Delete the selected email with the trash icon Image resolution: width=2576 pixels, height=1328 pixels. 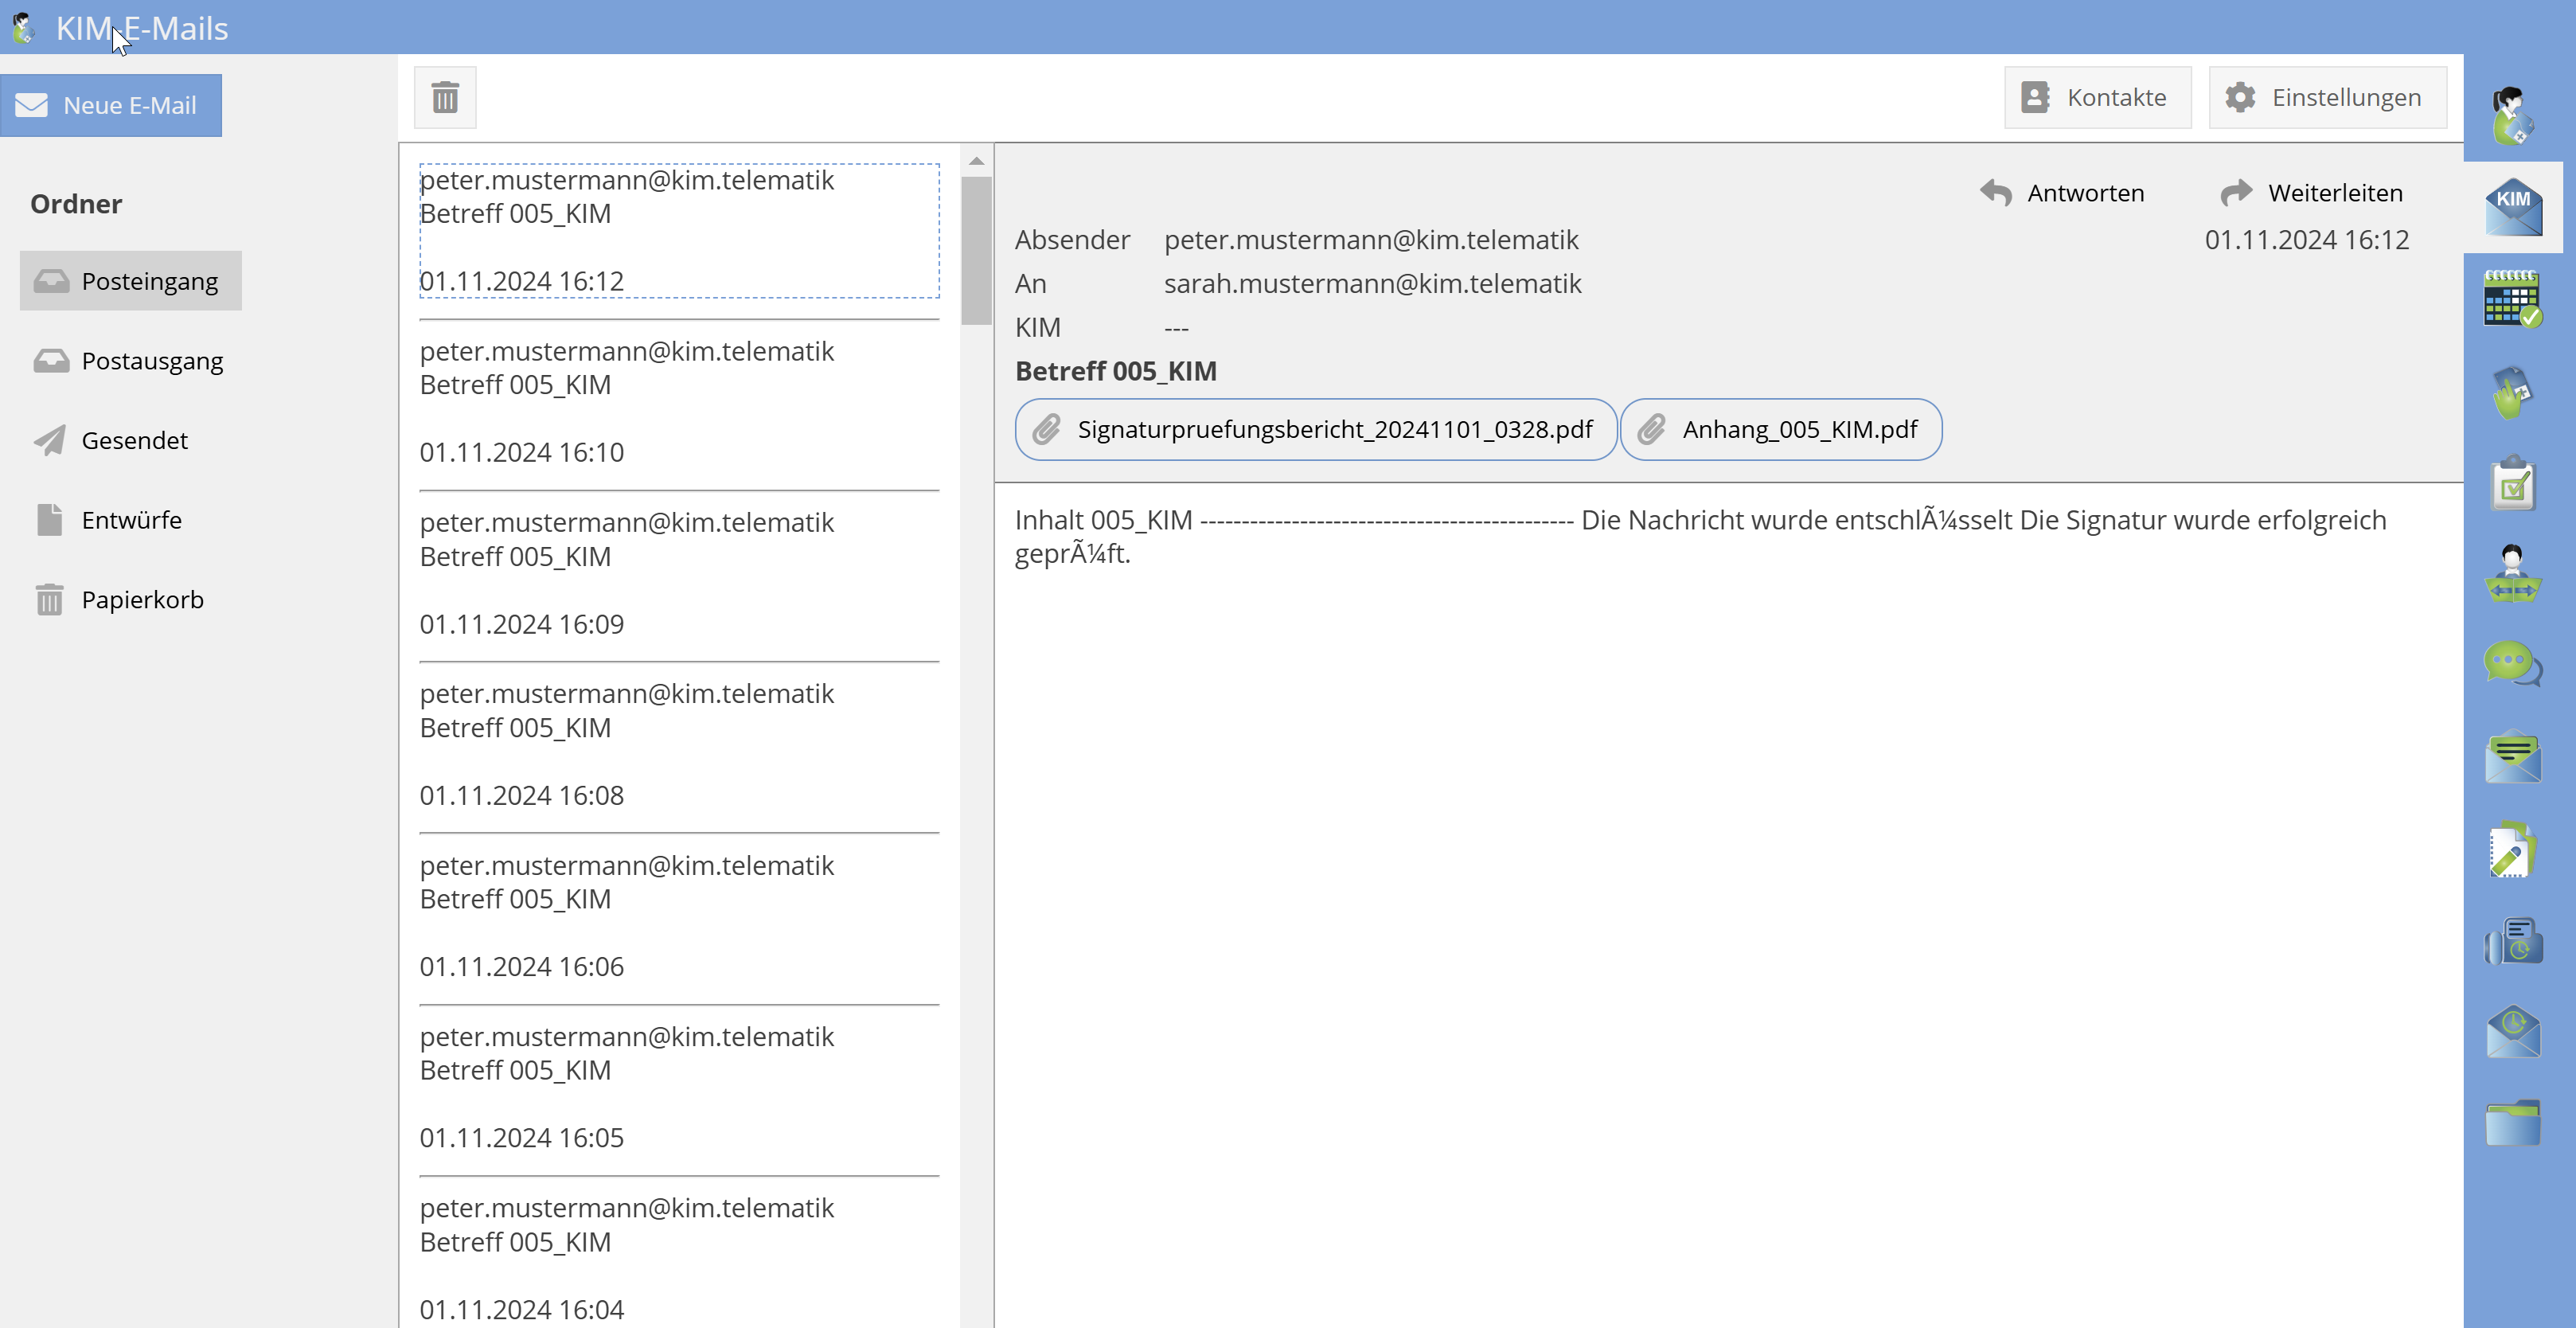(x=445, y=97)
